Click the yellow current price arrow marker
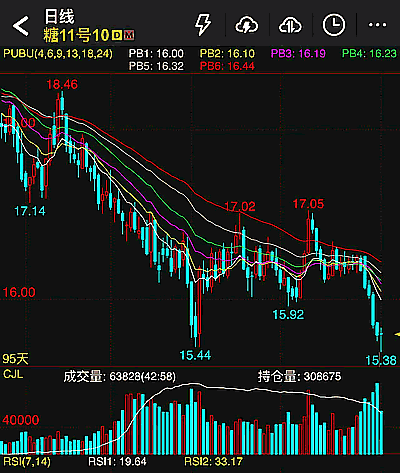 click(x=397, y=334)
